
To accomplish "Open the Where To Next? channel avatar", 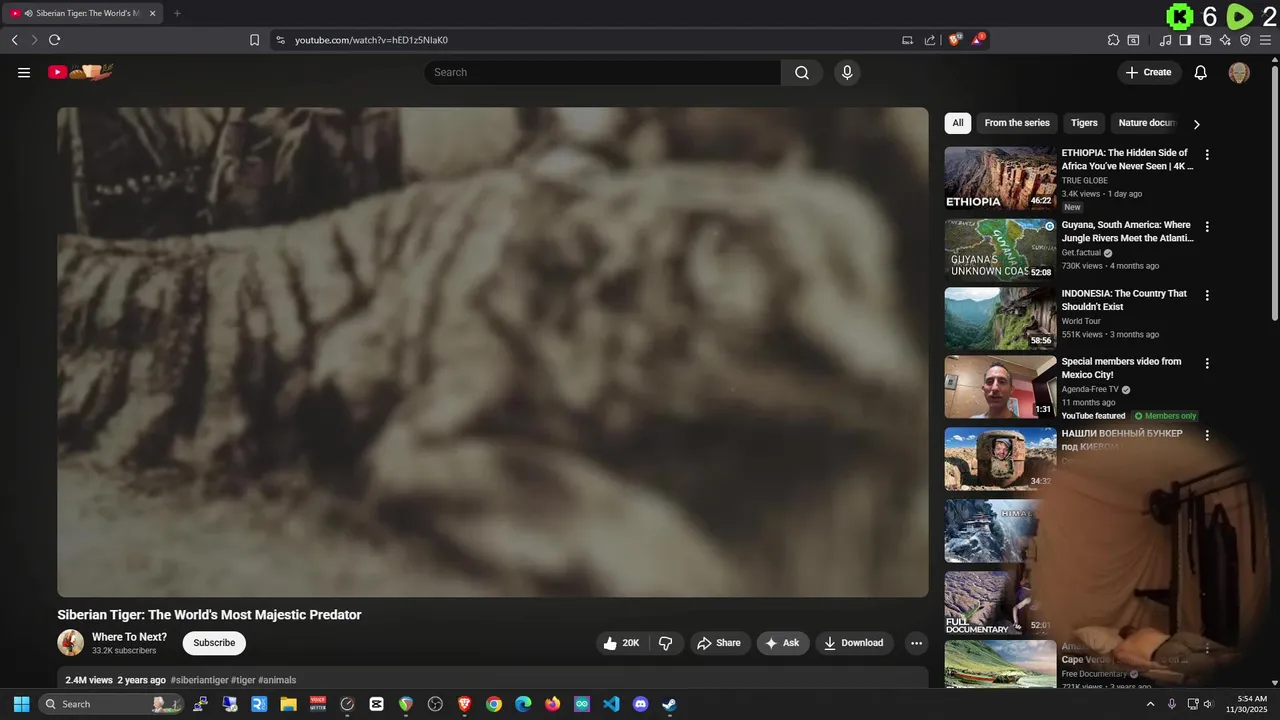I will [71, 643].
